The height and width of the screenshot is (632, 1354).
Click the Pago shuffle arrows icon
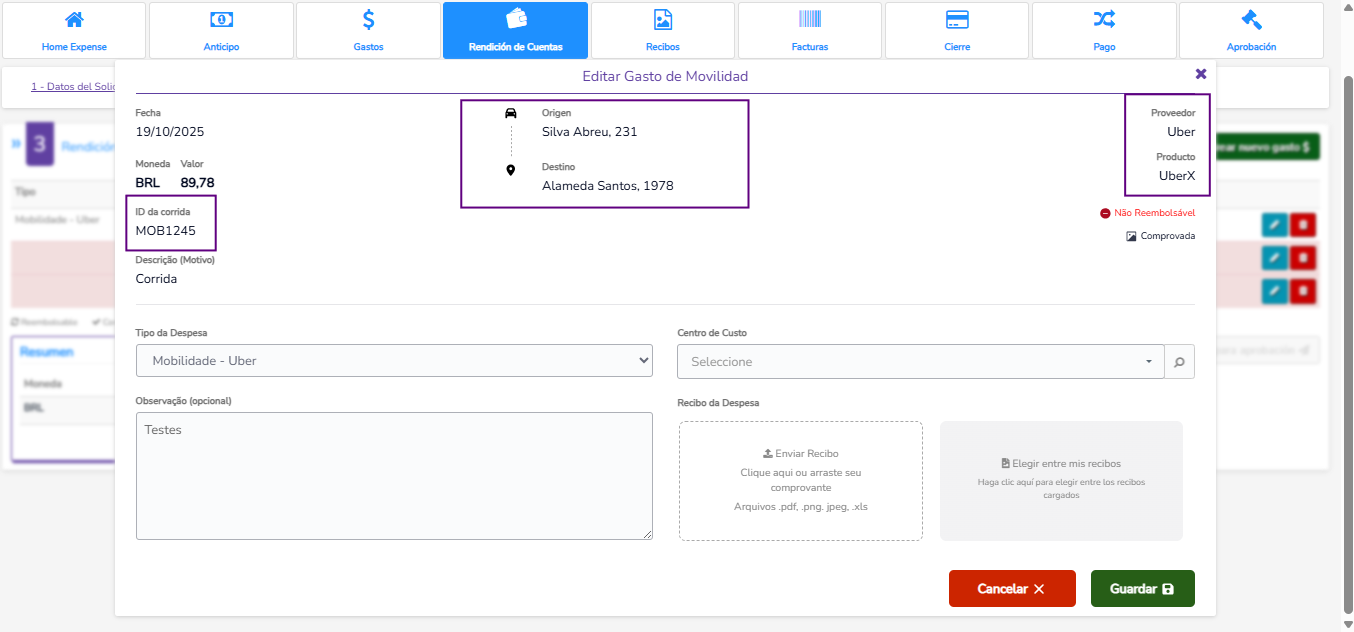[x=1104, y=20]
